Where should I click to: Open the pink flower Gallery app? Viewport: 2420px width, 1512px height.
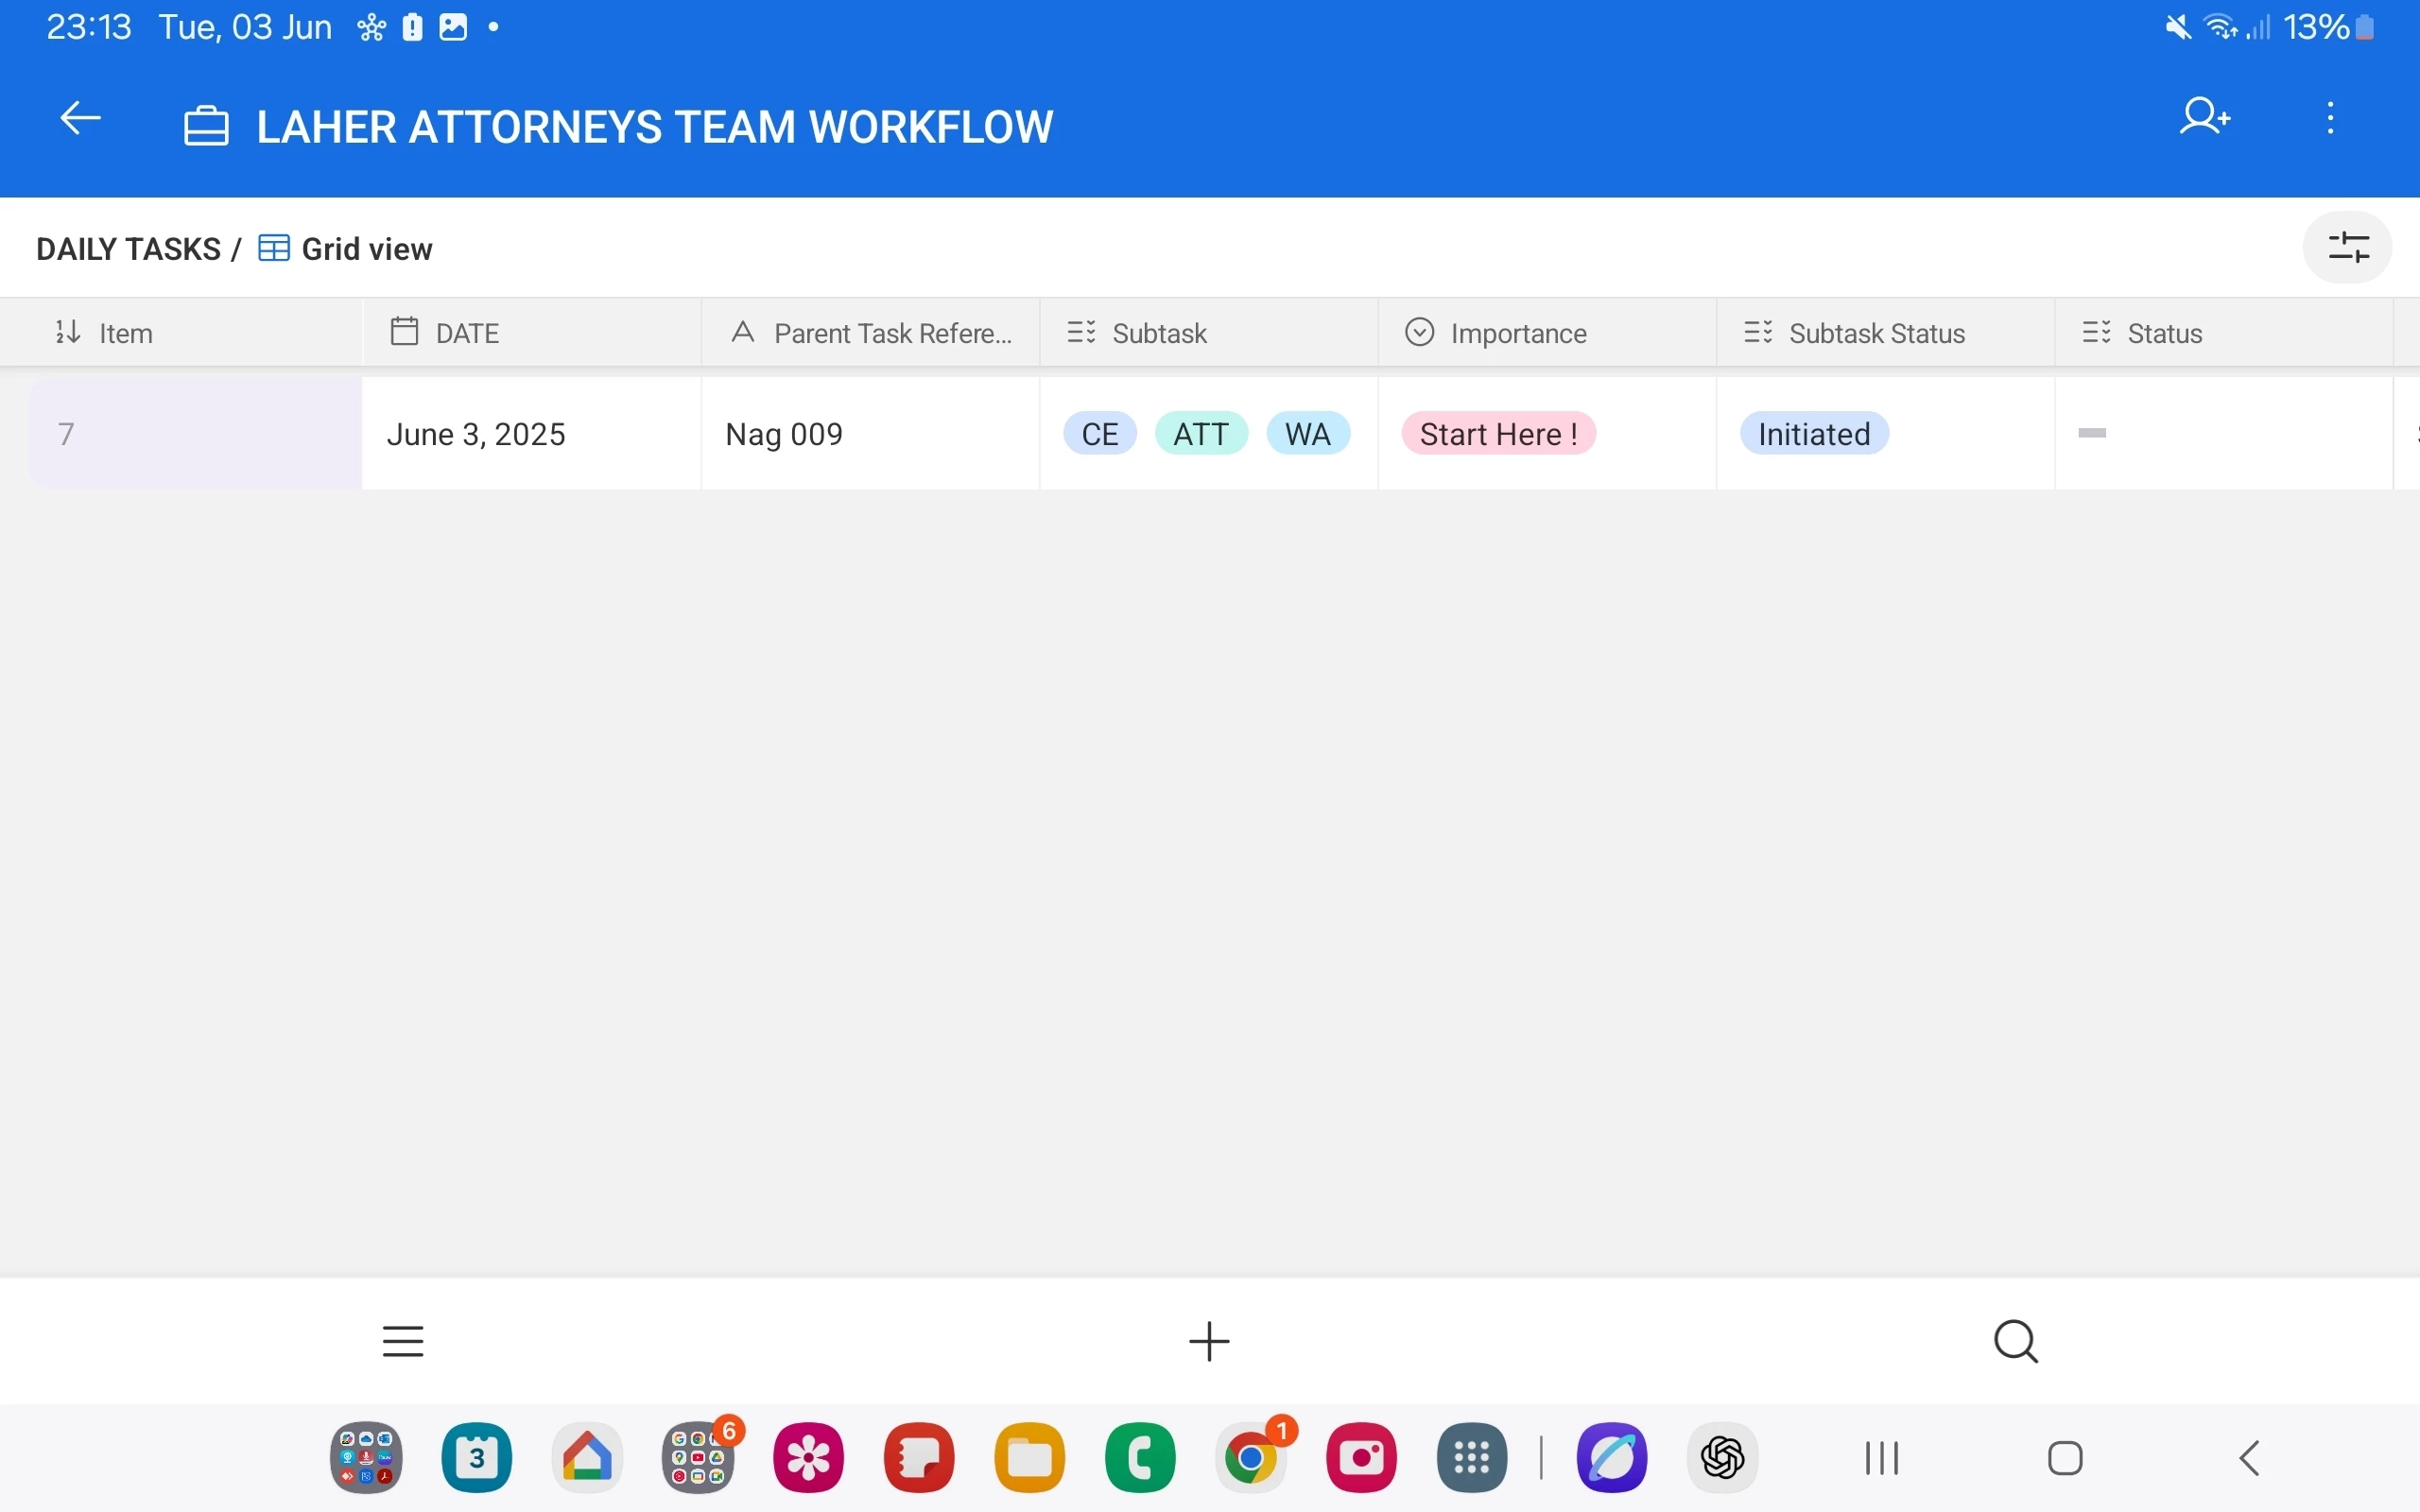pos(809,1458)
